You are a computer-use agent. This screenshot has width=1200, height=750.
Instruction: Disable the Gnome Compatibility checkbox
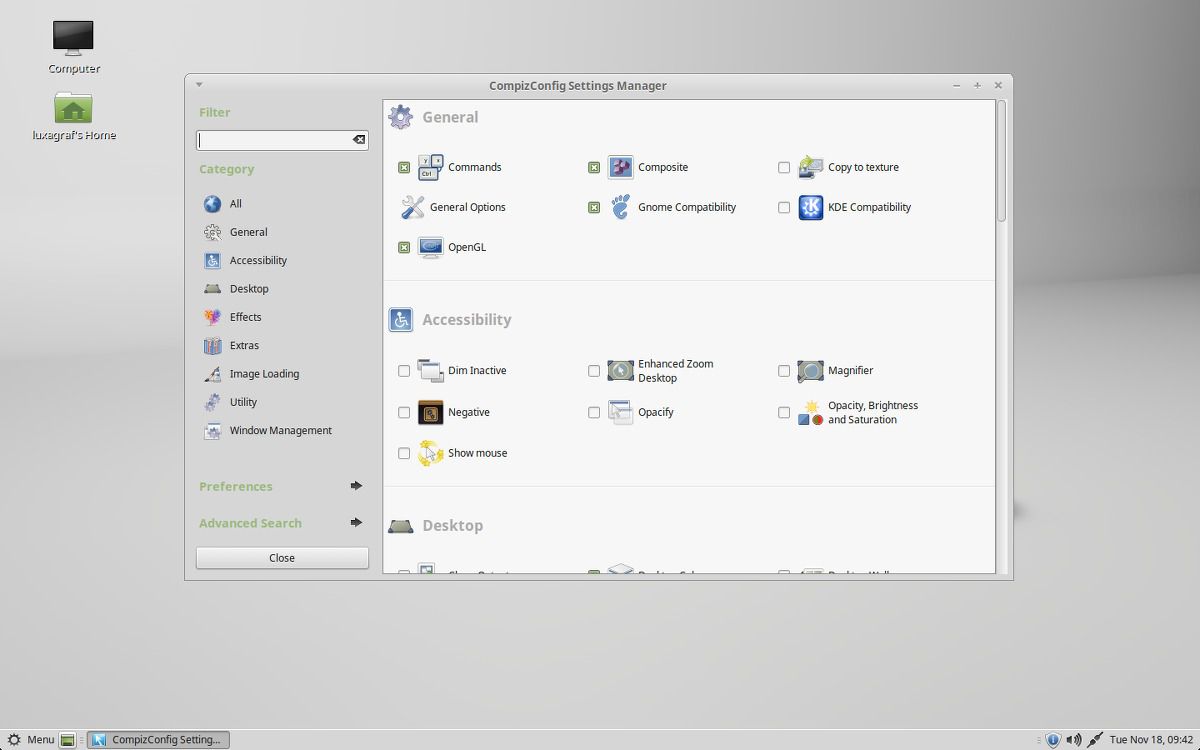(x=594, y=207)
